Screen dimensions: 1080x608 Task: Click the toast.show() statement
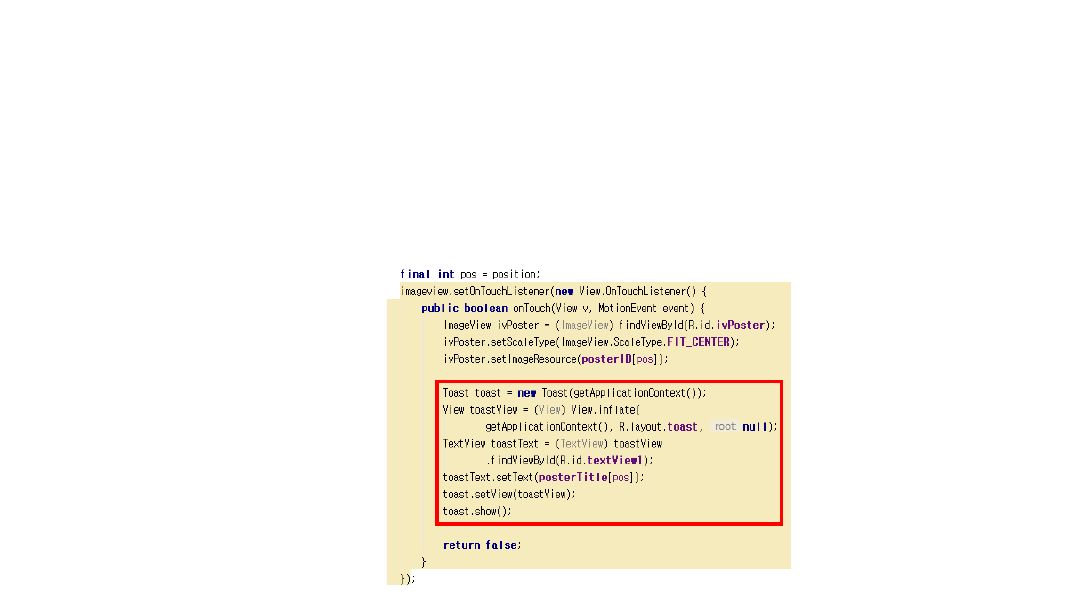(477, 511)
